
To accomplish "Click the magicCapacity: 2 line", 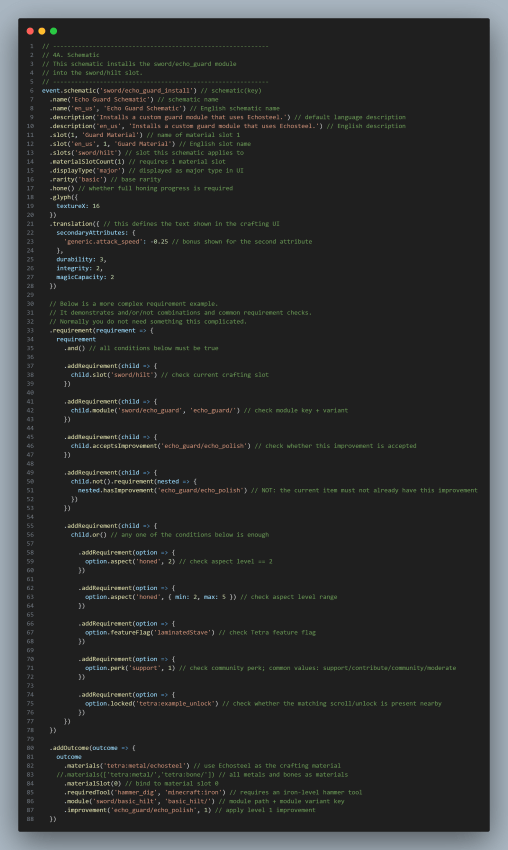I will click(x=85, y=278).
